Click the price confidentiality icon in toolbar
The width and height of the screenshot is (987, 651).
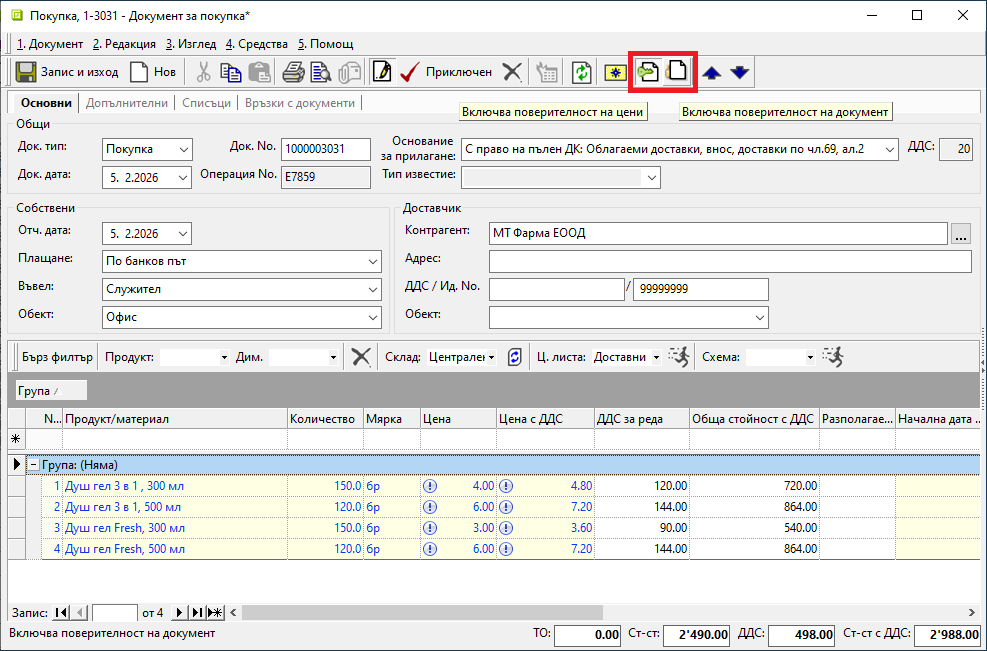coord(647,72)
